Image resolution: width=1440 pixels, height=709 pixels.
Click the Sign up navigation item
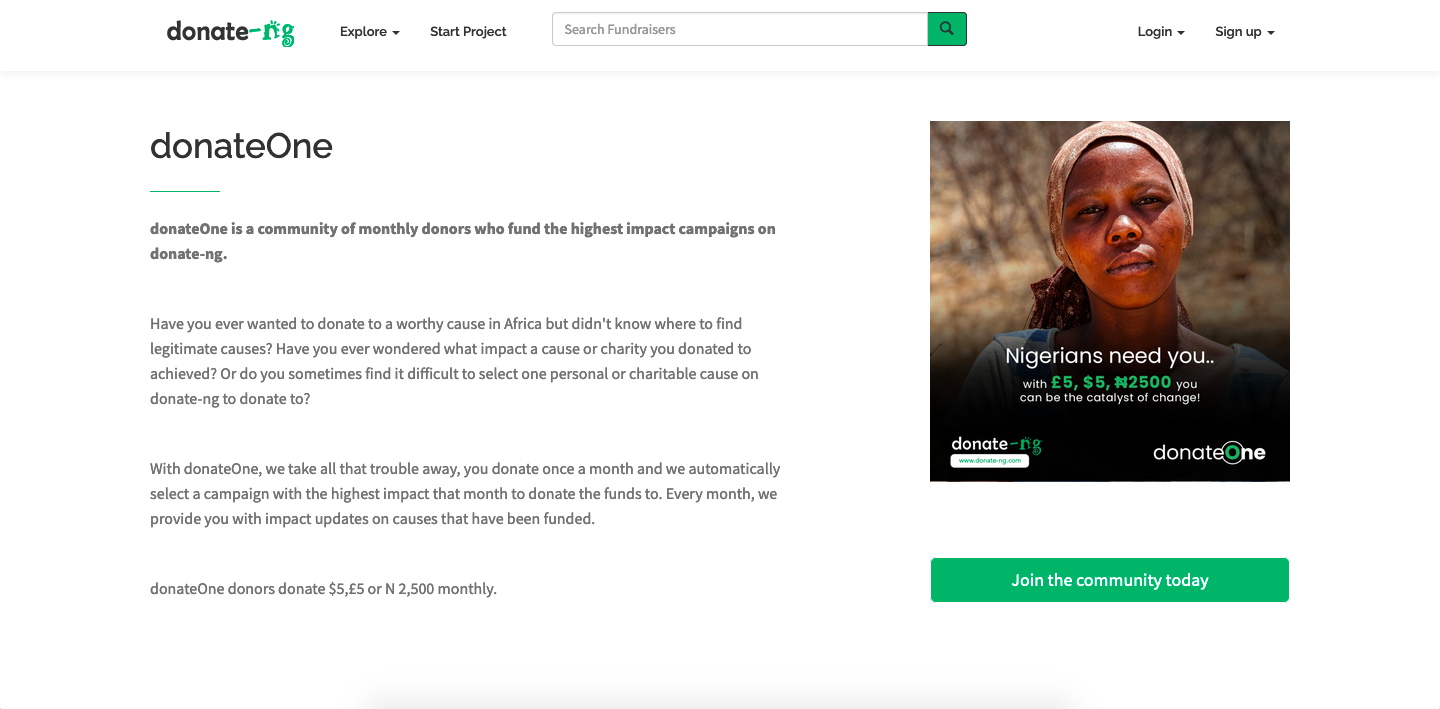click(x=1238, y=31)
